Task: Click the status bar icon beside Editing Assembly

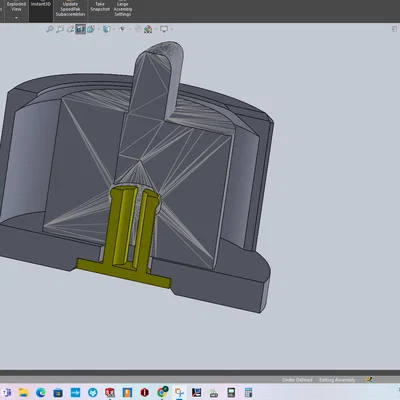Action: 369,380
